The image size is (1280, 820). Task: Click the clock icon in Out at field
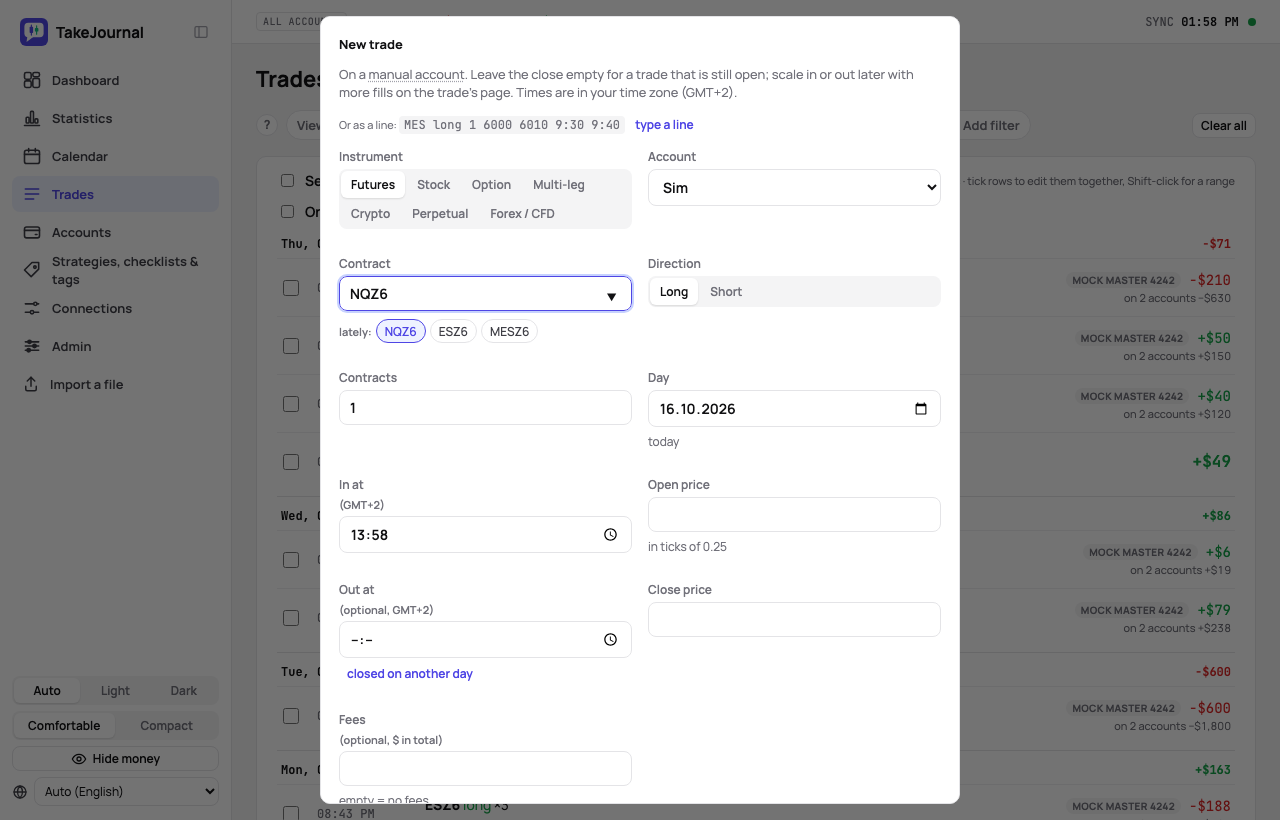click(x=611, y=640)
